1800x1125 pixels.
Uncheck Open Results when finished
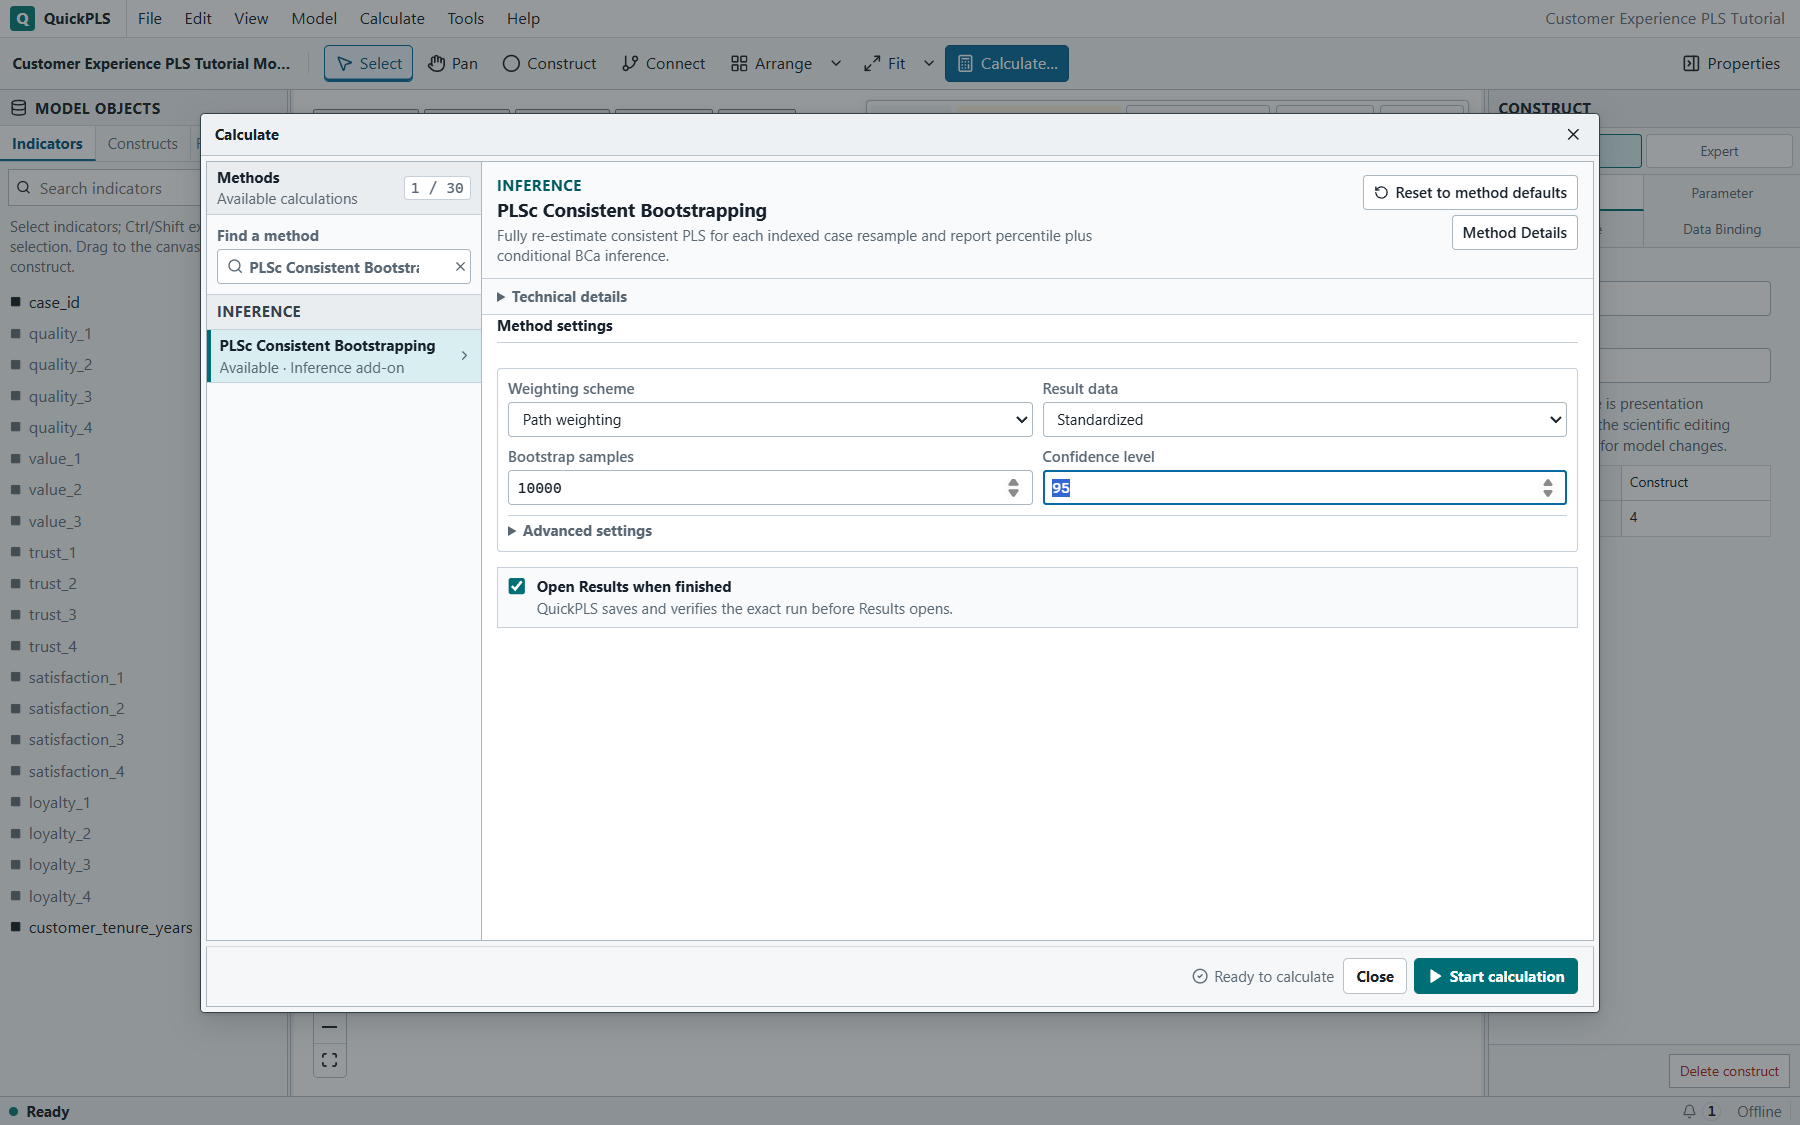(517, 586)
